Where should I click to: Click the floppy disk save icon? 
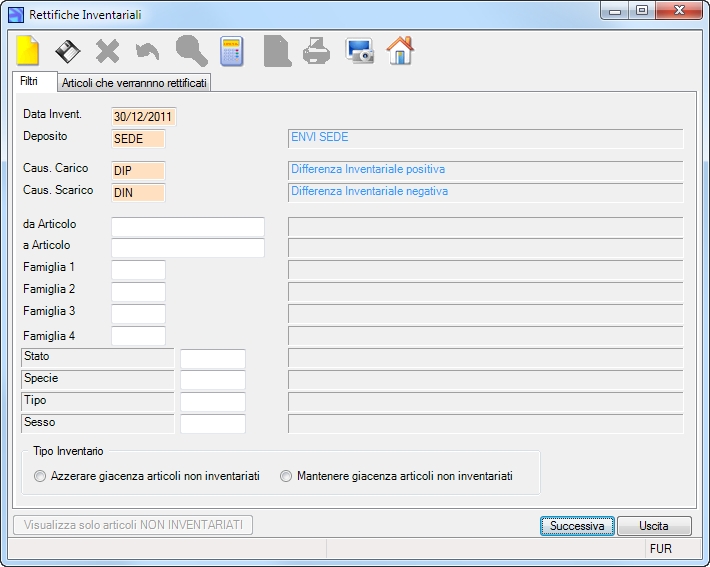[x=67, y=51]
